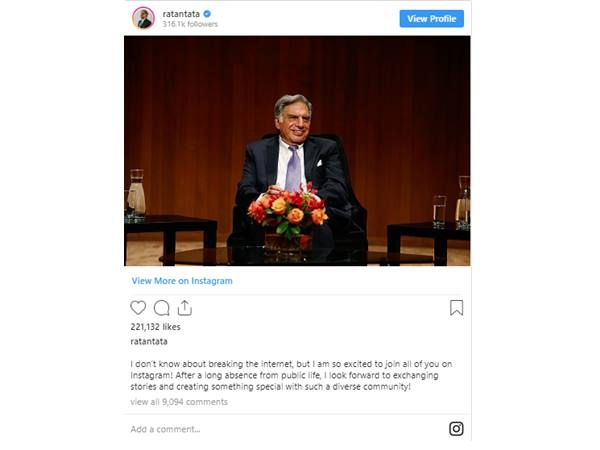600x450 pixels.
Task: Like the post with the heart icon
Action: pos(139,308)
